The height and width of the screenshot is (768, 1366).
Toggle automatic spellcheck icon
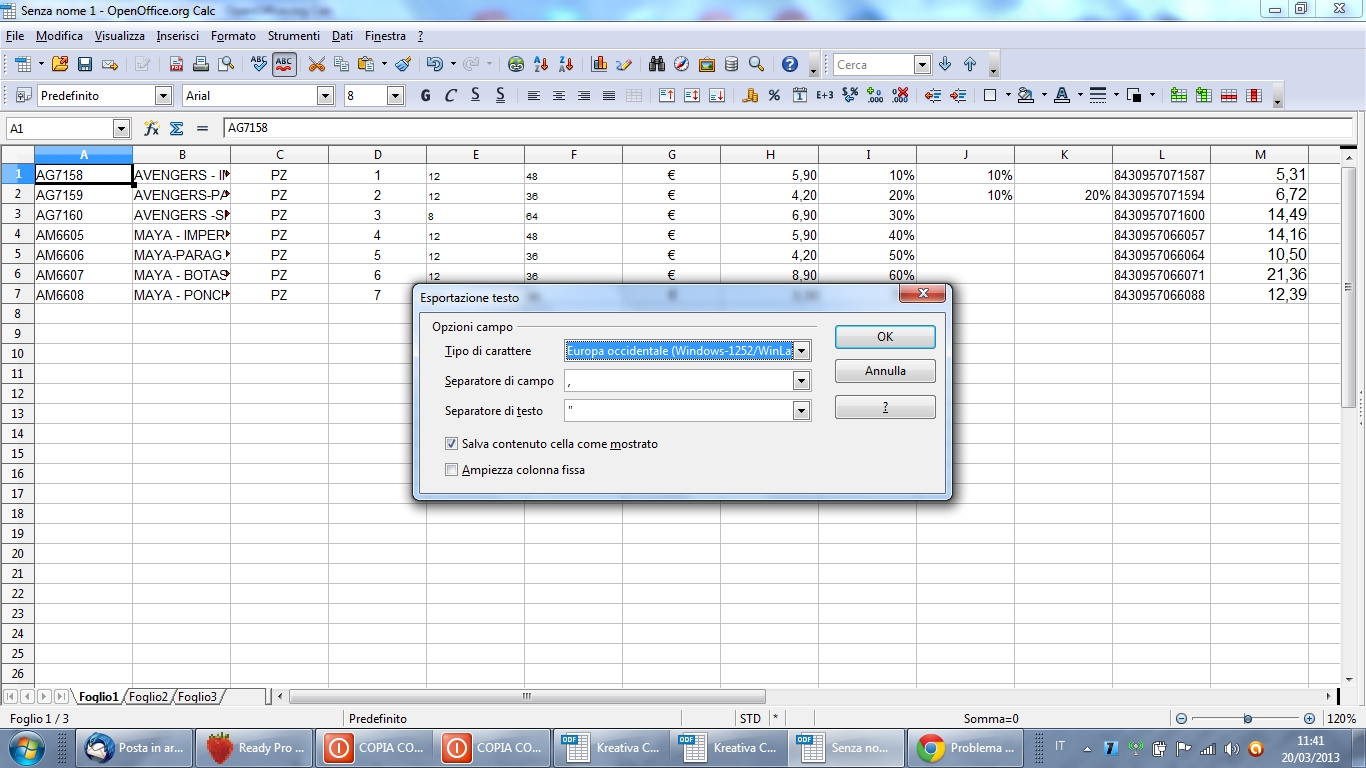pos(284,65)
